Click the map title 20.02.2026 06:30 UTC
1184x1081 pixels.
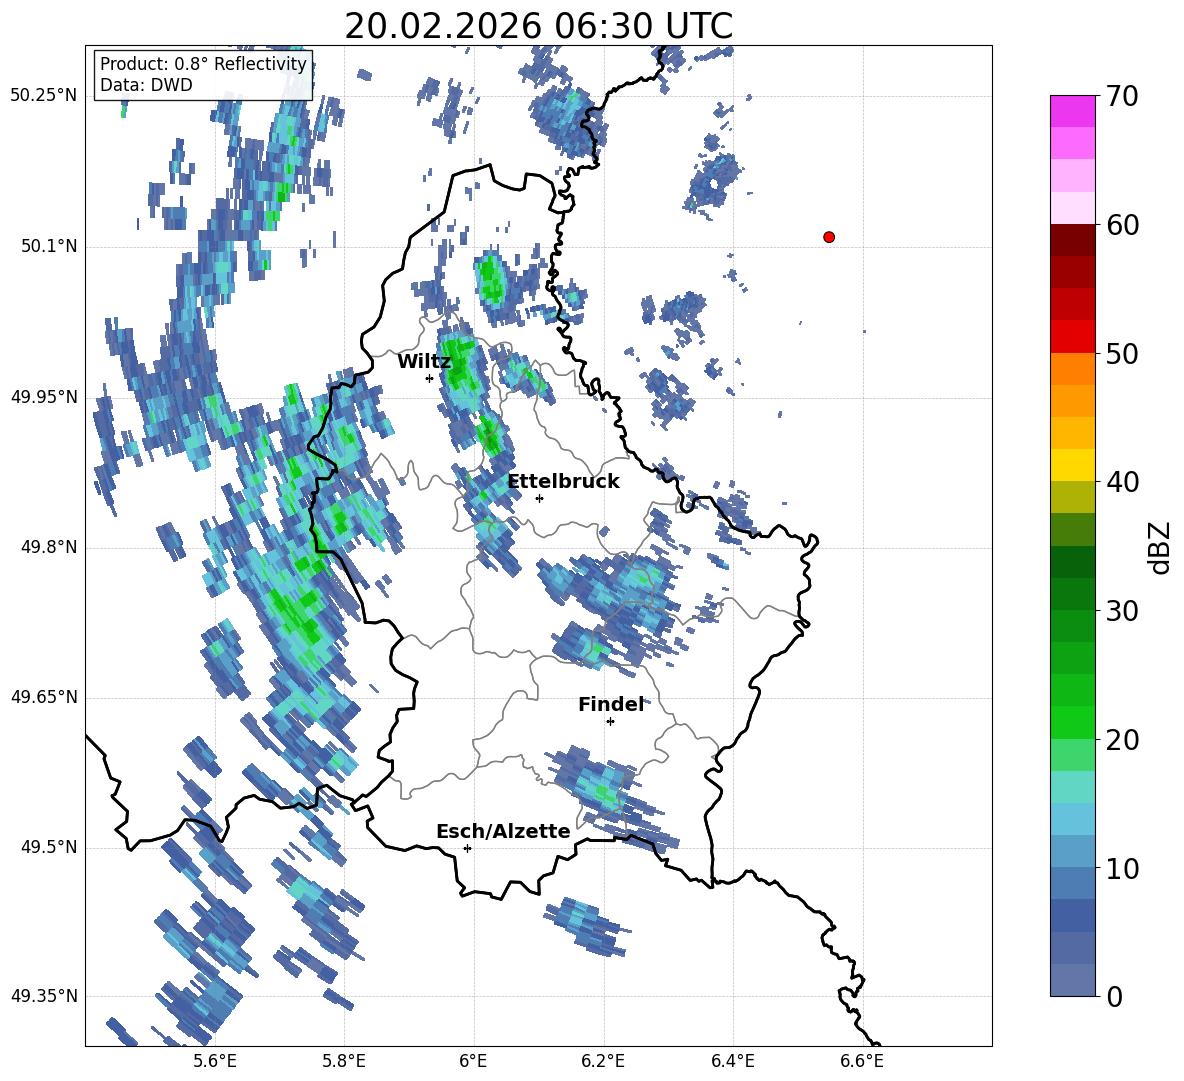538,26
